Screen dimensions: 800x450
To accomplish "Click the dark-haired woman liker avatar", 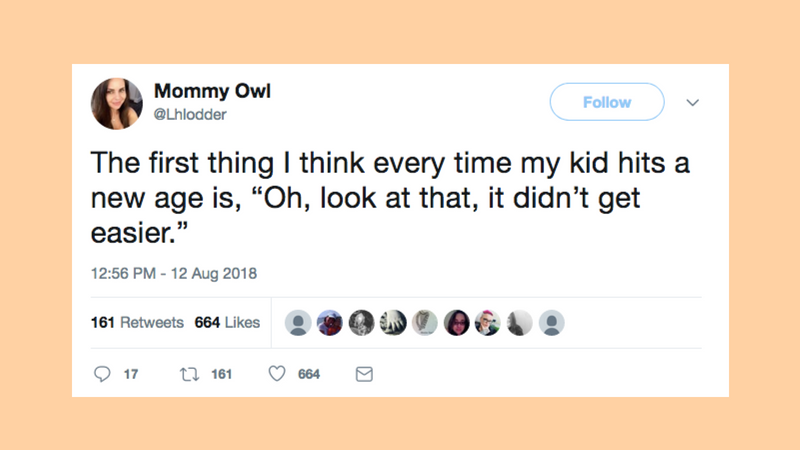I will click(457, 322).
